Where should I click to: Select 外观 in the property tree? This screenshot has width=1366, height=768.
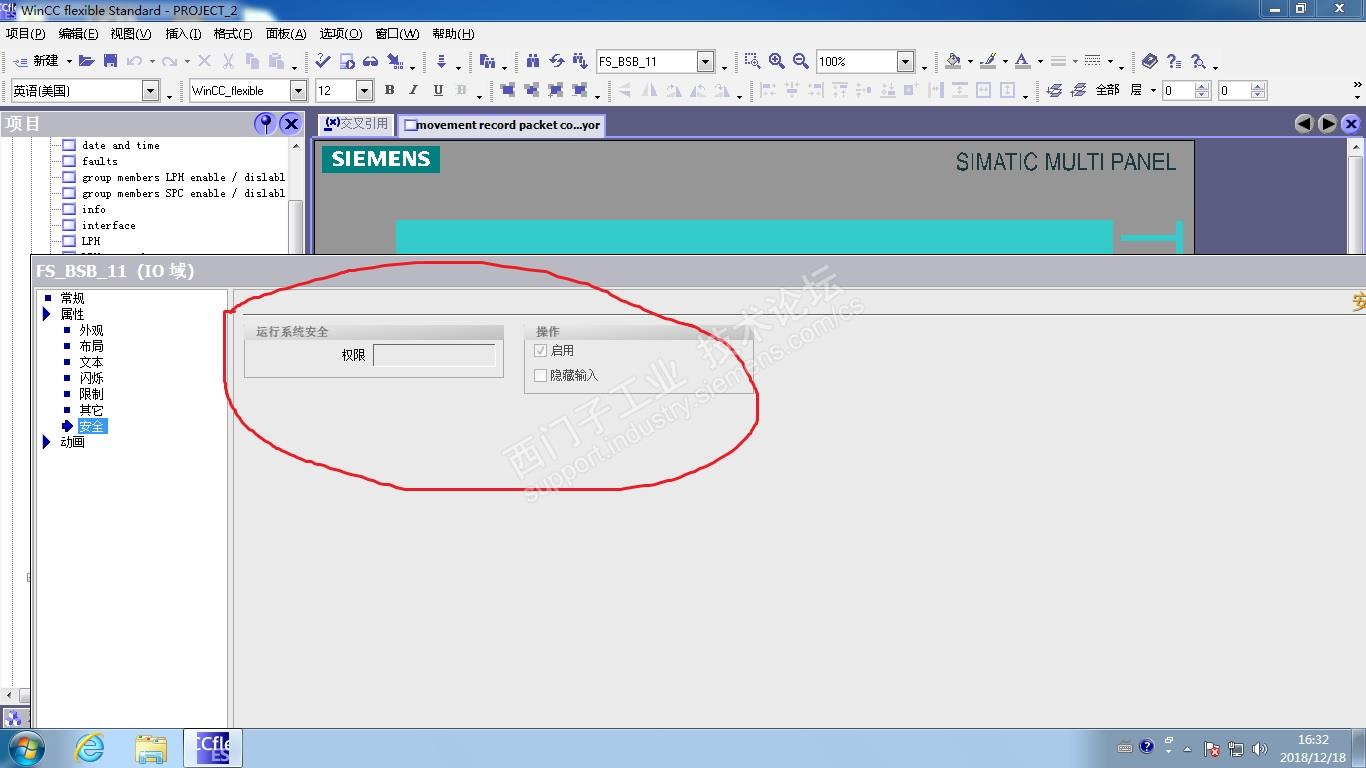click(91, 330)
